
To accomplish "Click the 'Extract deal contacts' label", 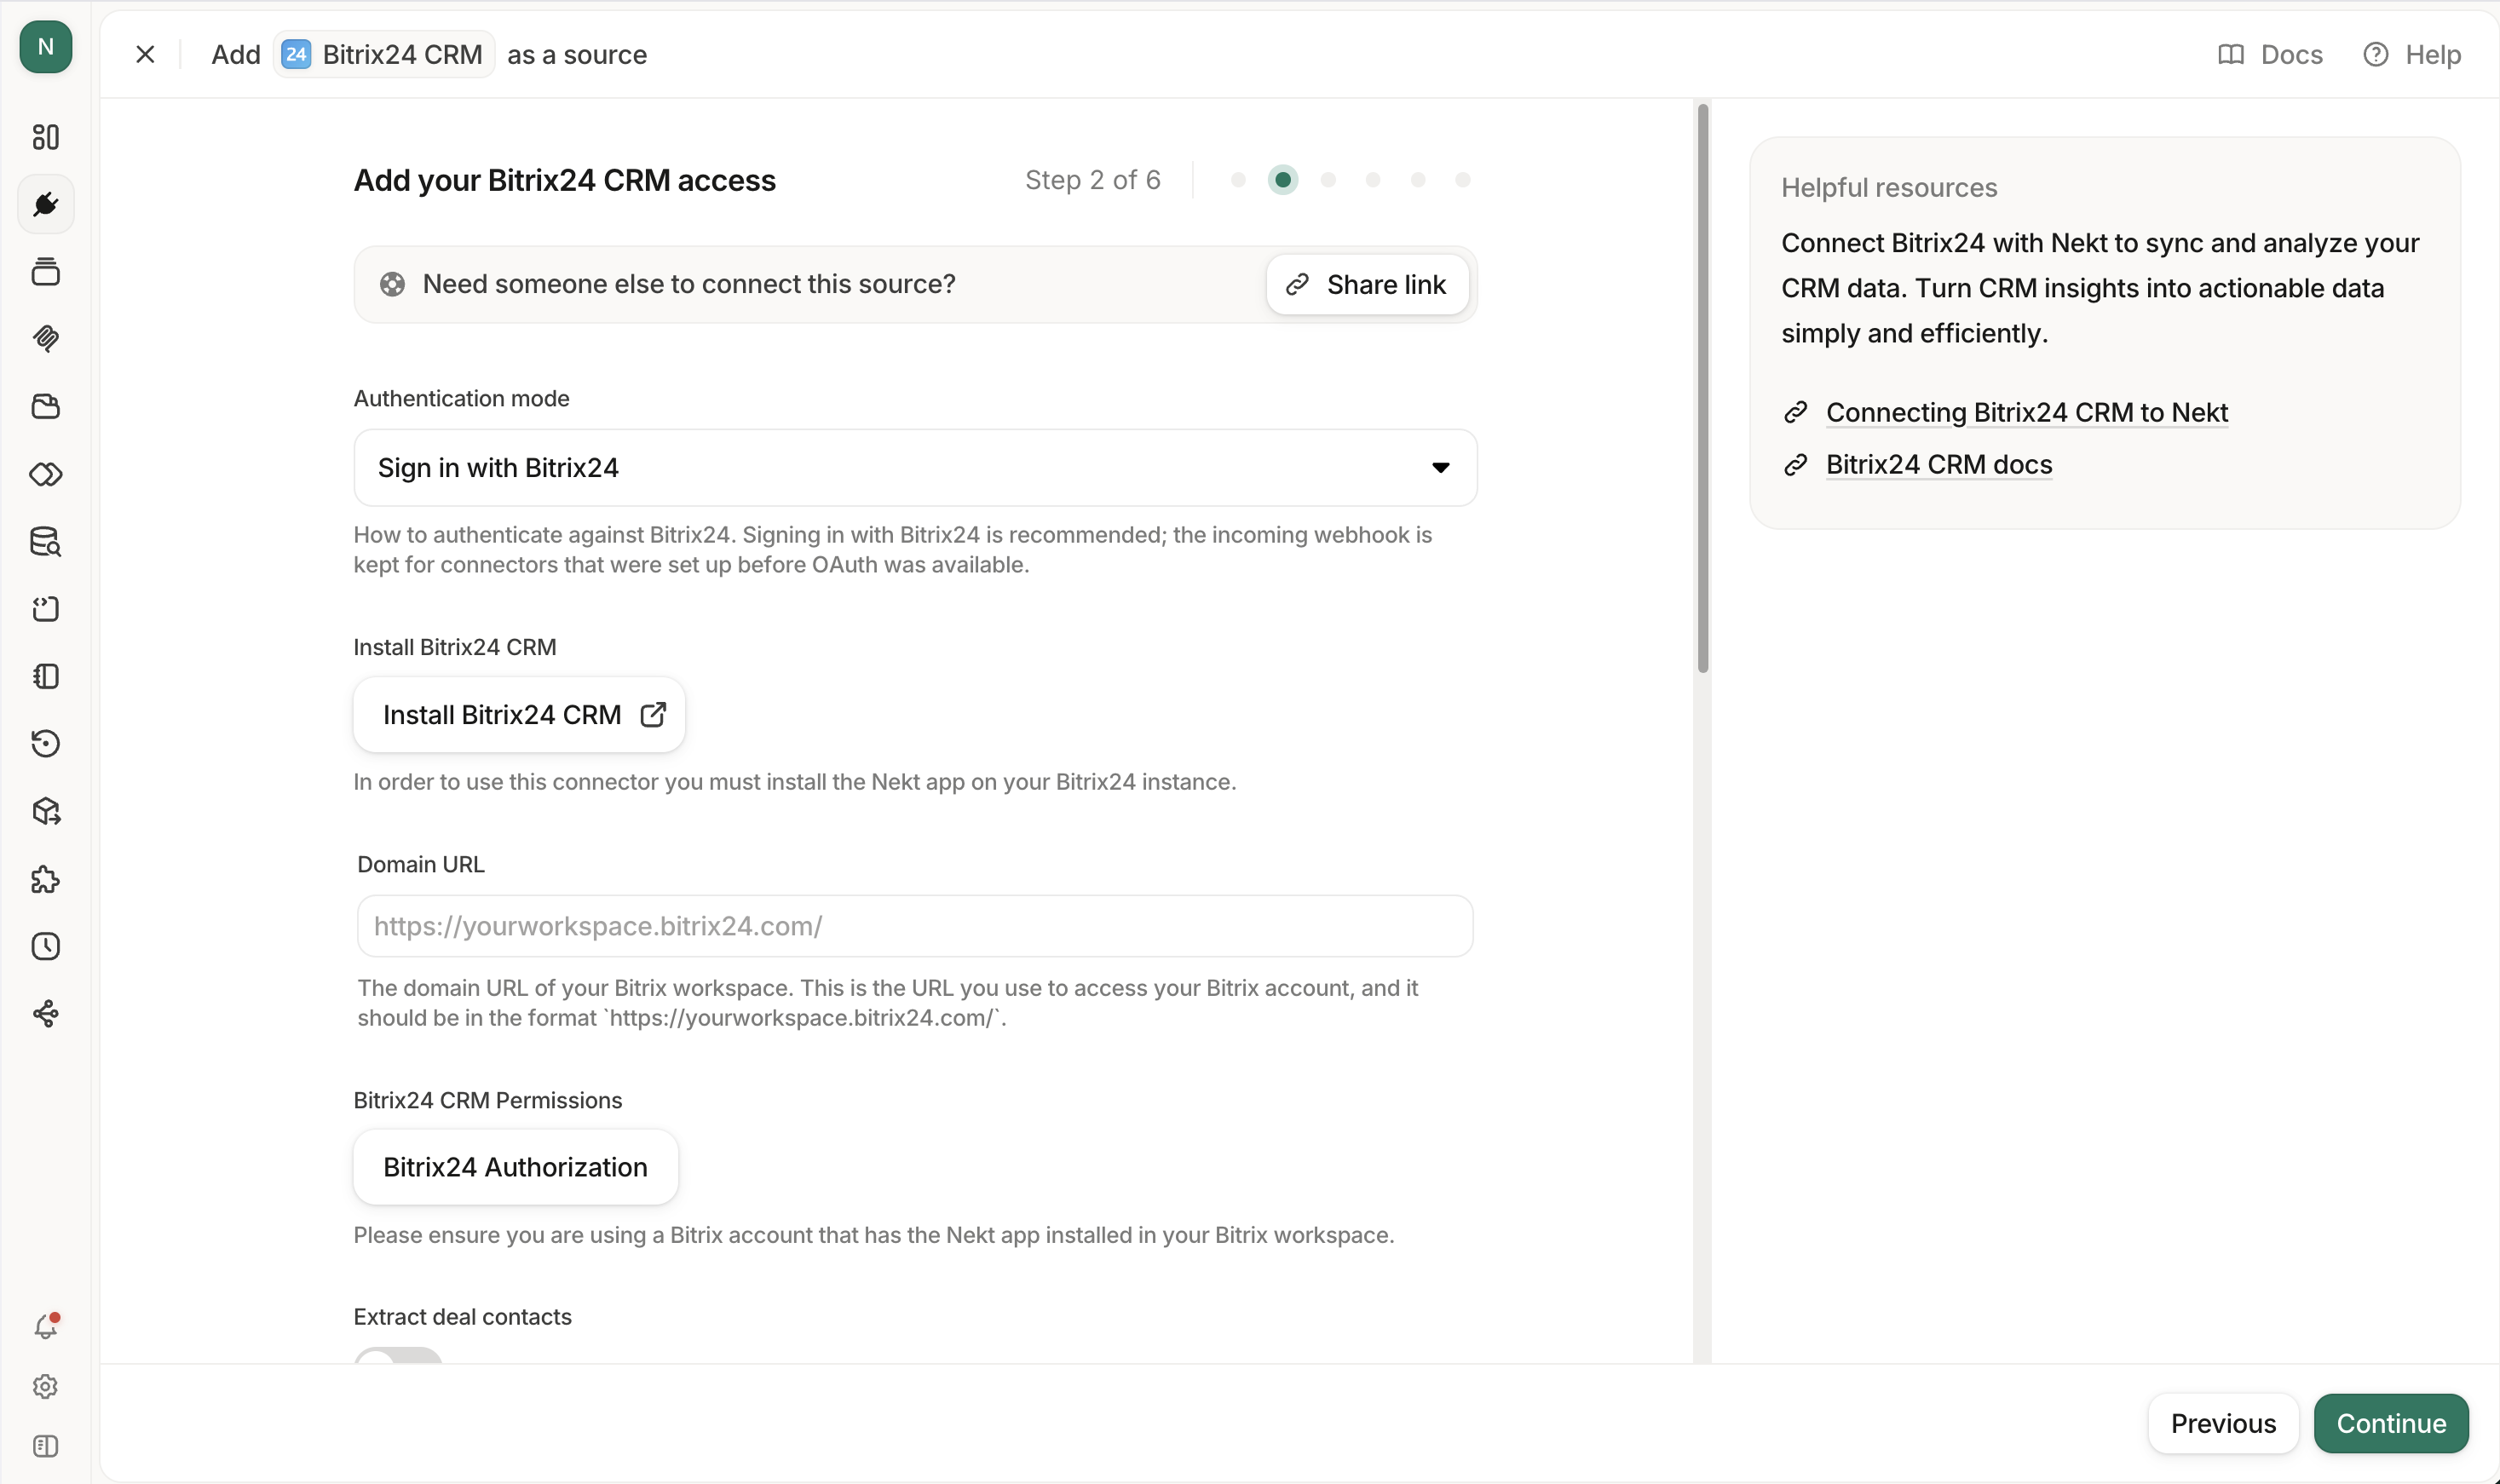I will [x=463, y=1317].
